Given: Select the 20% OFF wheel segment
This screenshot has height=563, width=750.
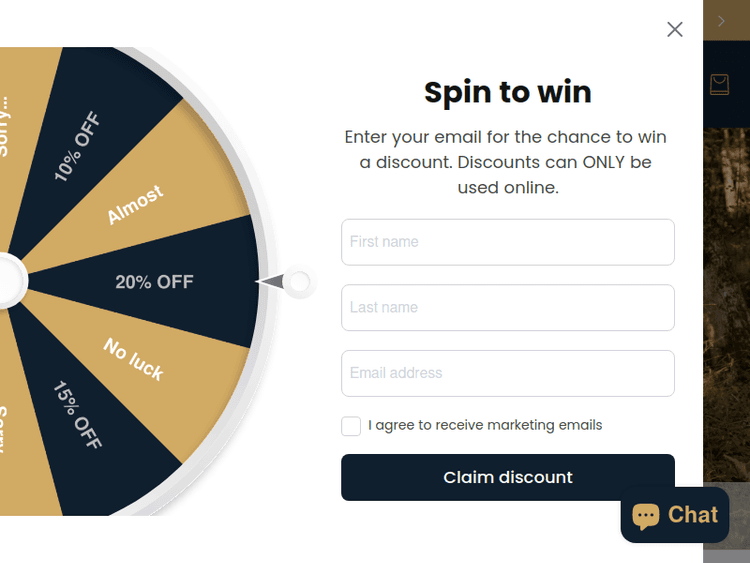Looking at the screenshot, I should tap(154, 282).
